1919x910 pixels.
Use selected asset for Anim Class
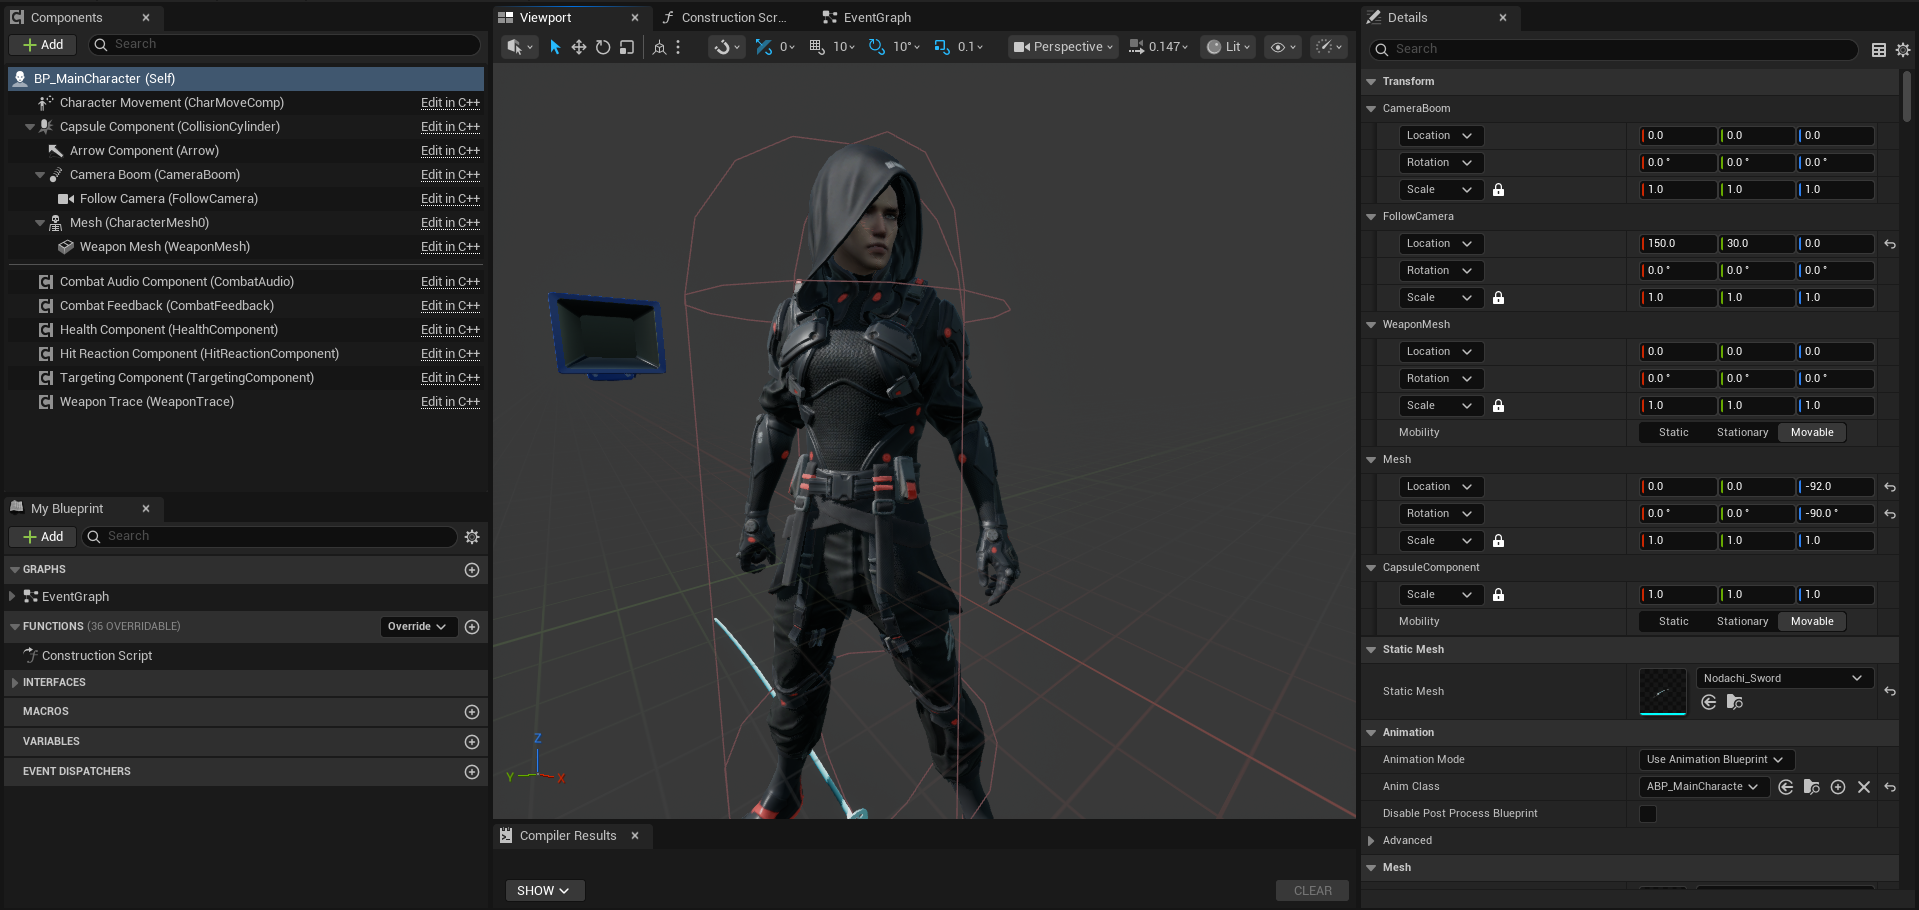click(x=1786, y=787)
